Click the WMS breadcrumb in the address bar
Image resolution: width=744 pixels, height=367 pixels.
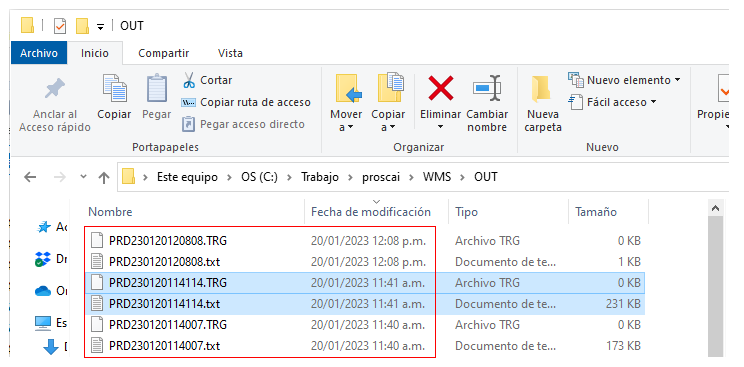click(x=437, y=178)
